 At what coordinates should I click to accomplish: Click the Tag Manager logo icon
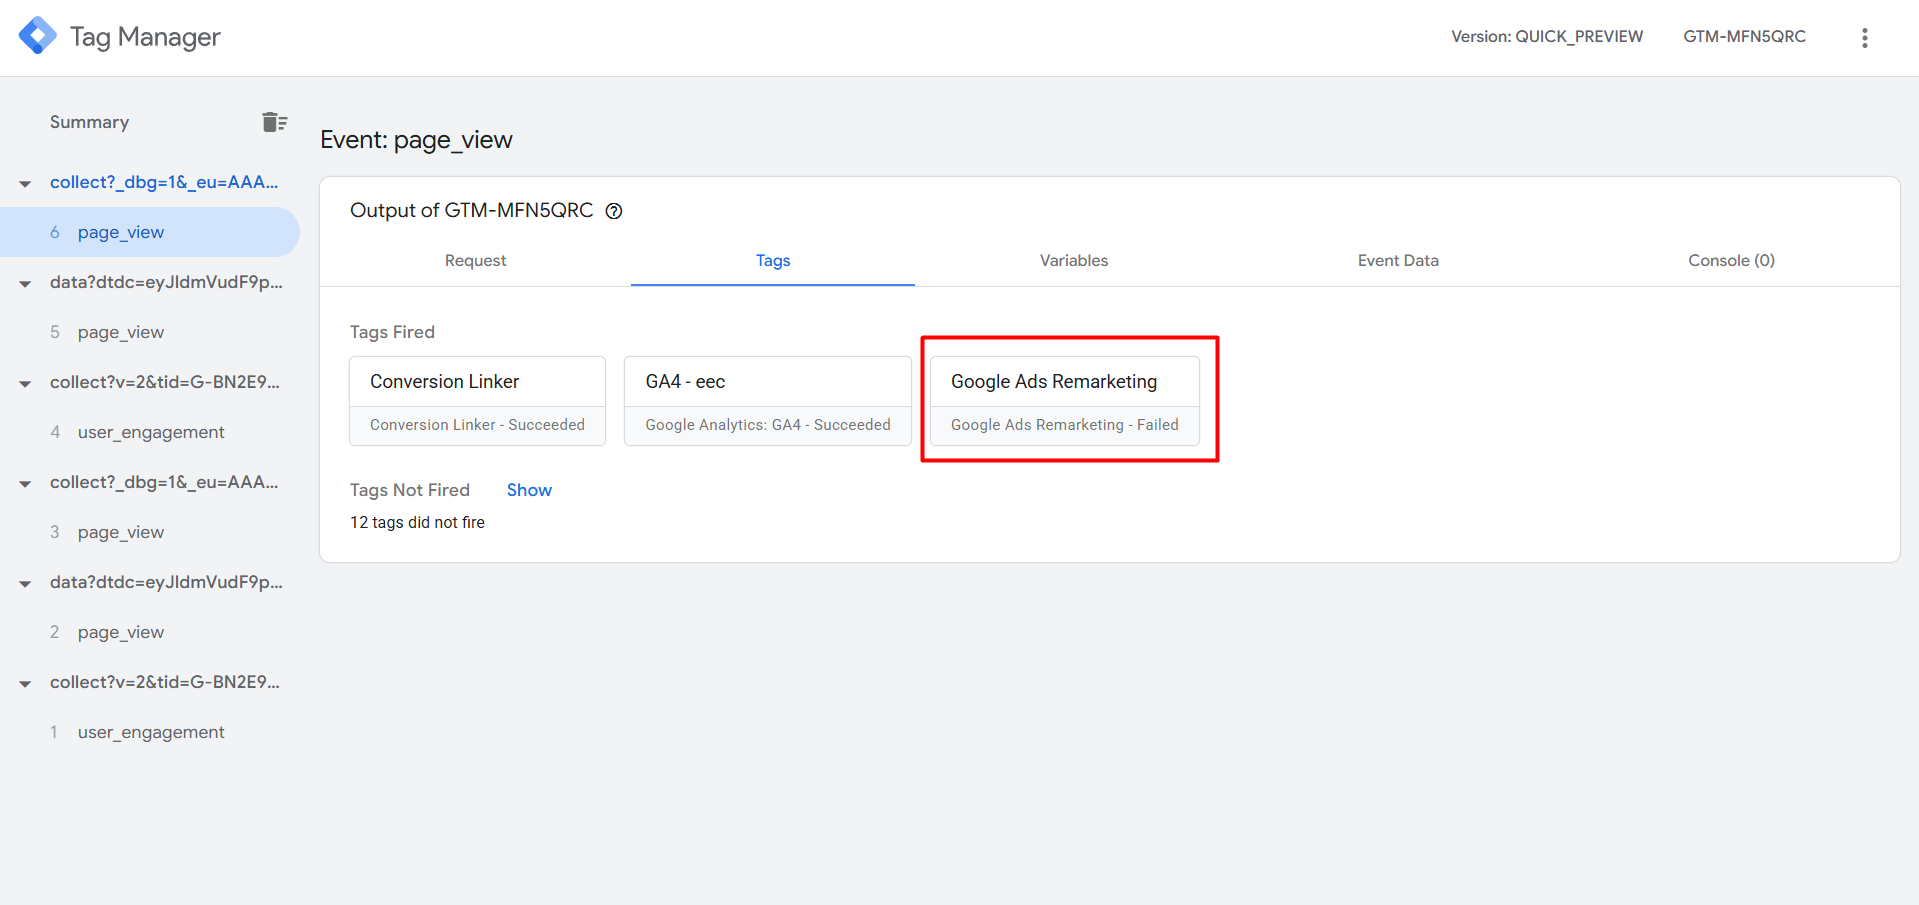38,36
